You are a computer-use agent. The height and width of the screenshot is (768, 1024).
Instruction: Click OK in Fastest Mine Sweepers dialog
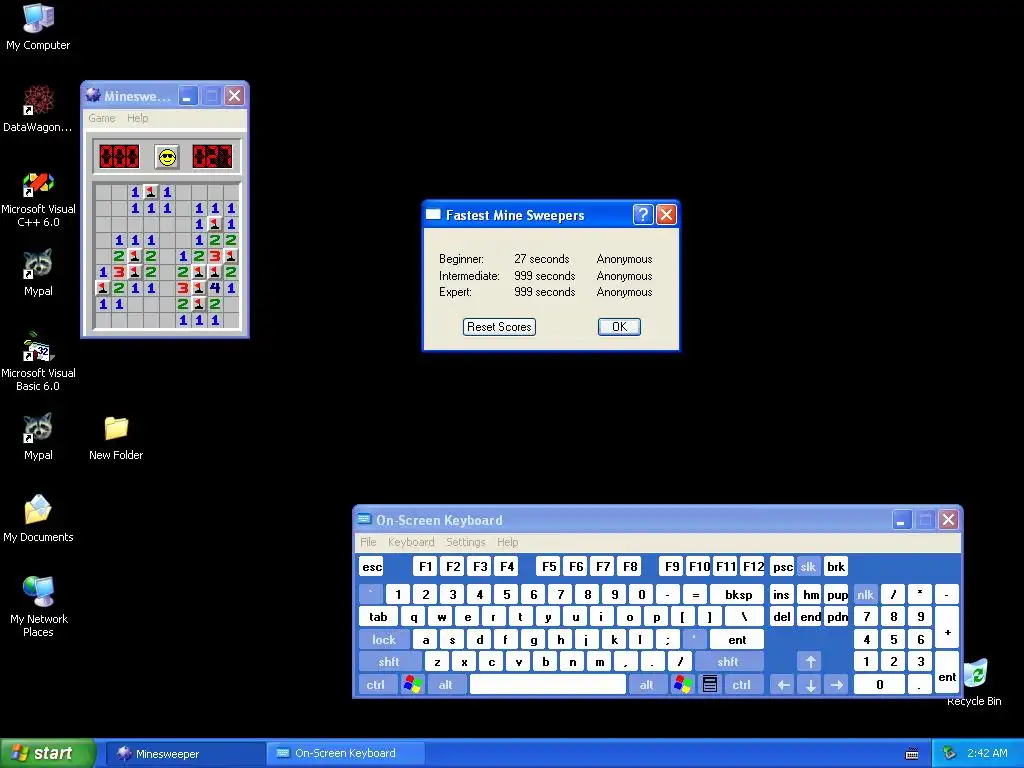pos(619,327)
